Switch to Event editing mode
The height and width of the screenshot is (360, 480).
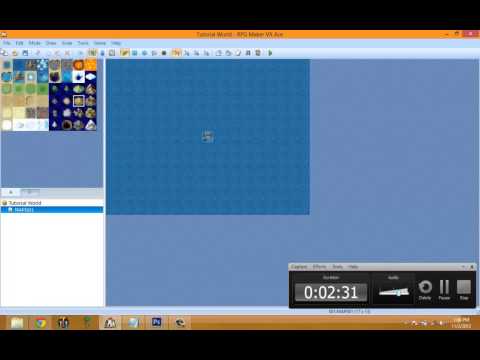102,53
